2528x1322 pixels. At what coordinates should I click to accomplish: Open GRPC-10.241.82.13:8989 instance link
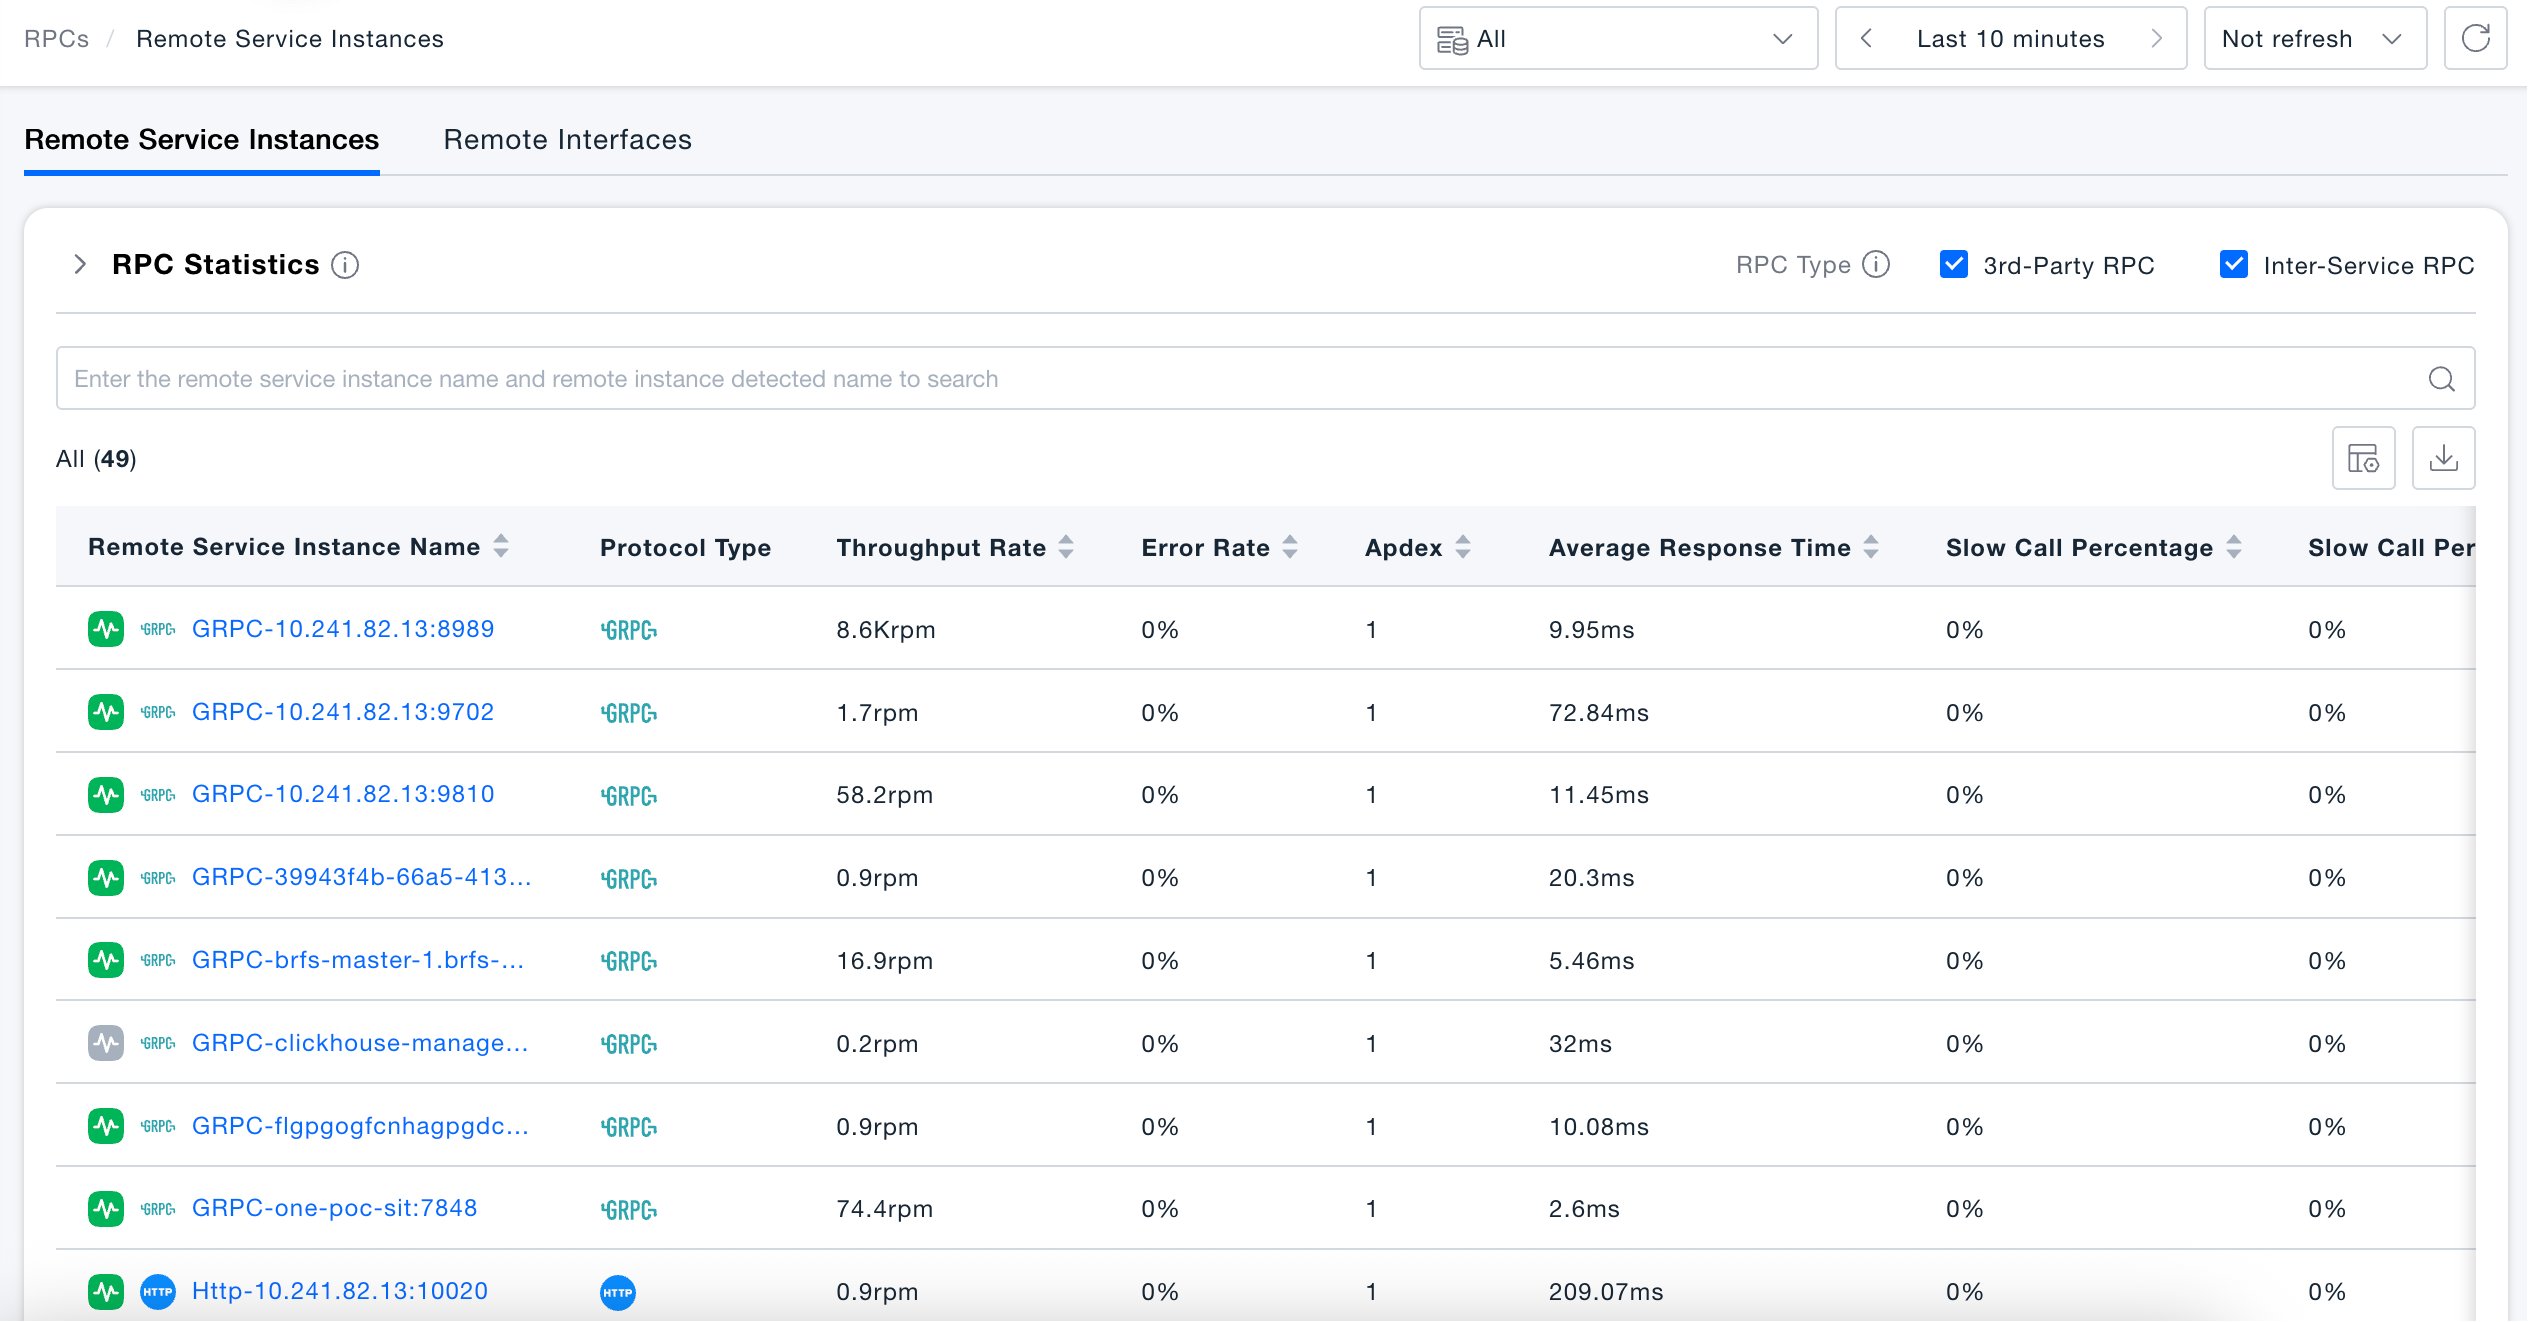coord(343,629)
